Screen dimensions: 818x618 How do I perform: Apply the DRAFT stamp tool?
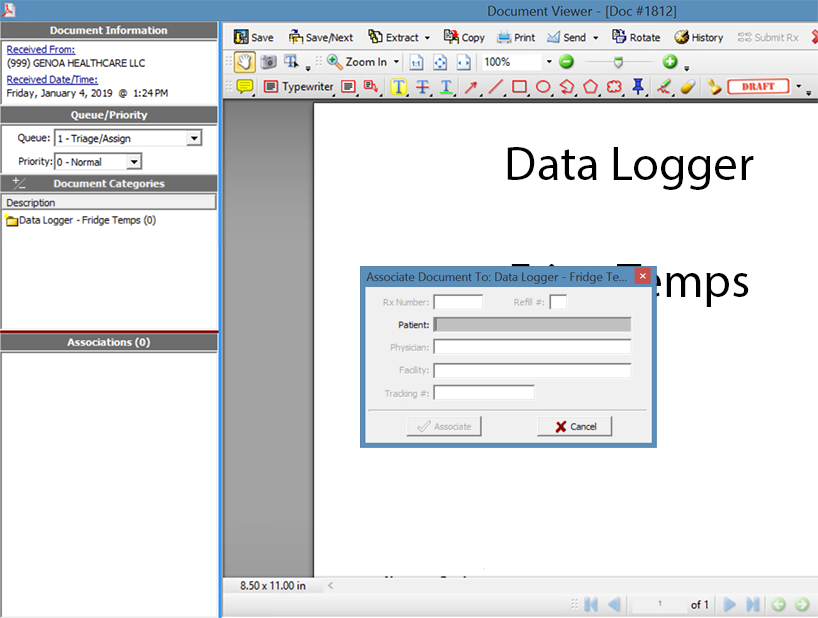point(758,87)
